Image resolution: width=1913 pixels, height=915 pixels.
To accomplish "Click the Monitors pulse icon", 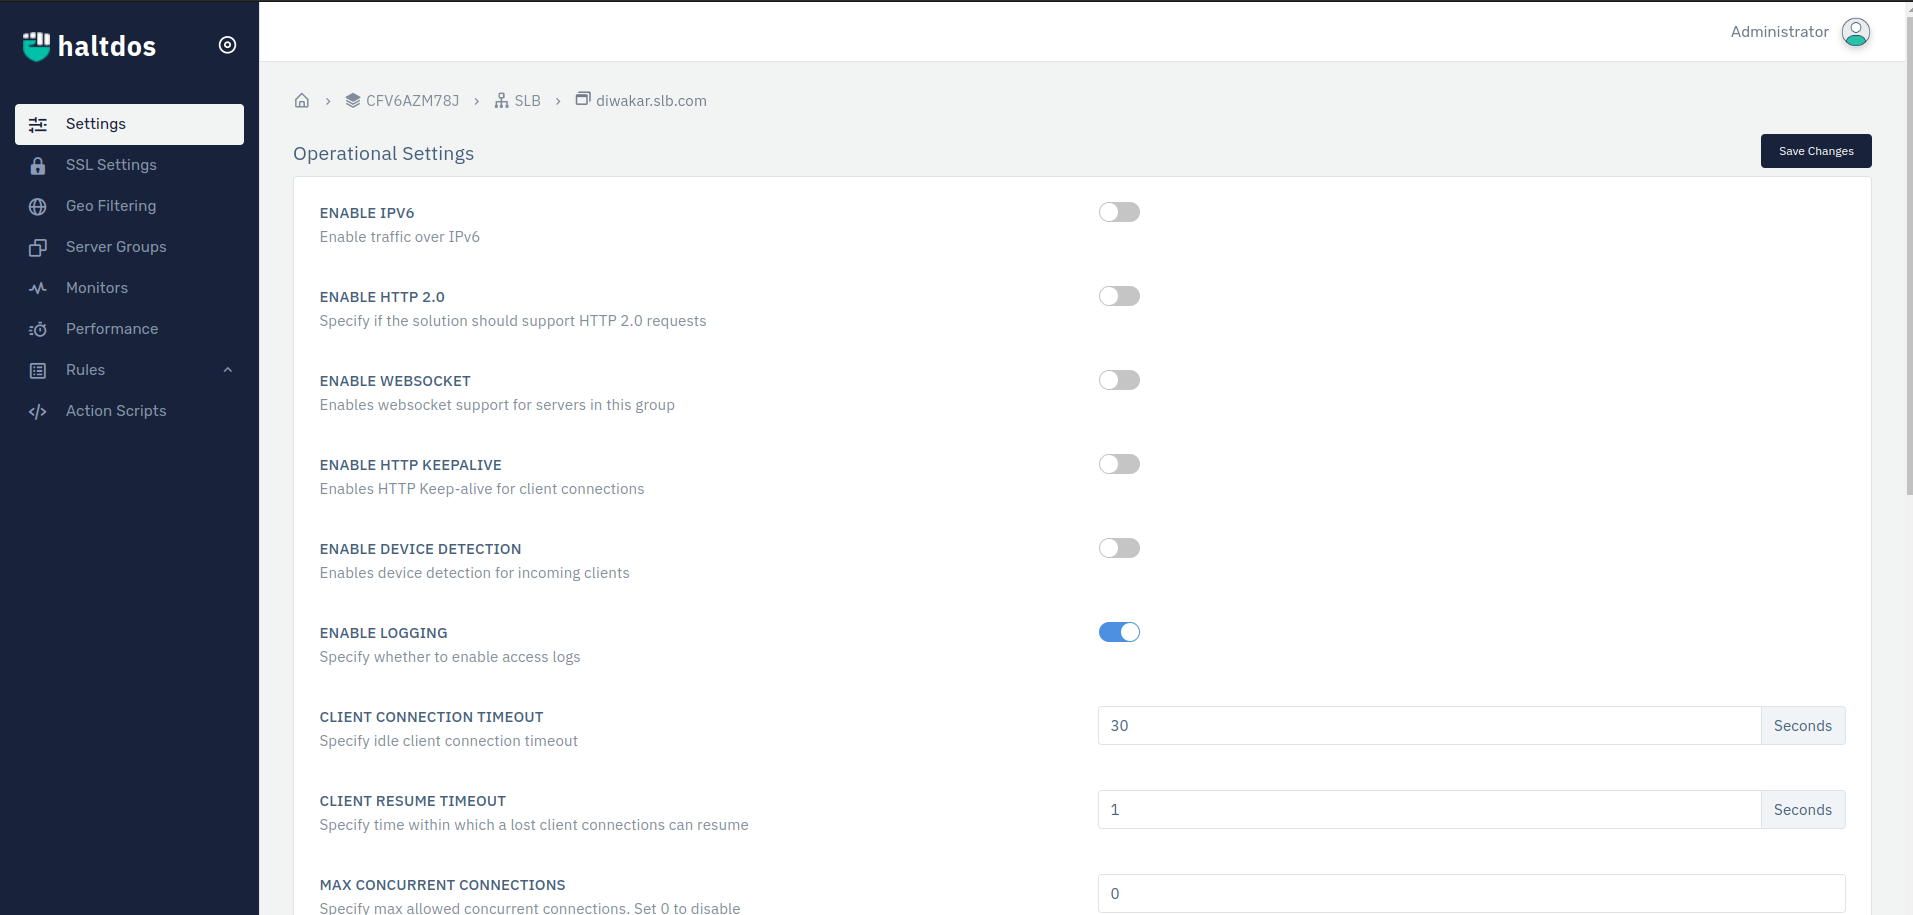I will [38, 289].
